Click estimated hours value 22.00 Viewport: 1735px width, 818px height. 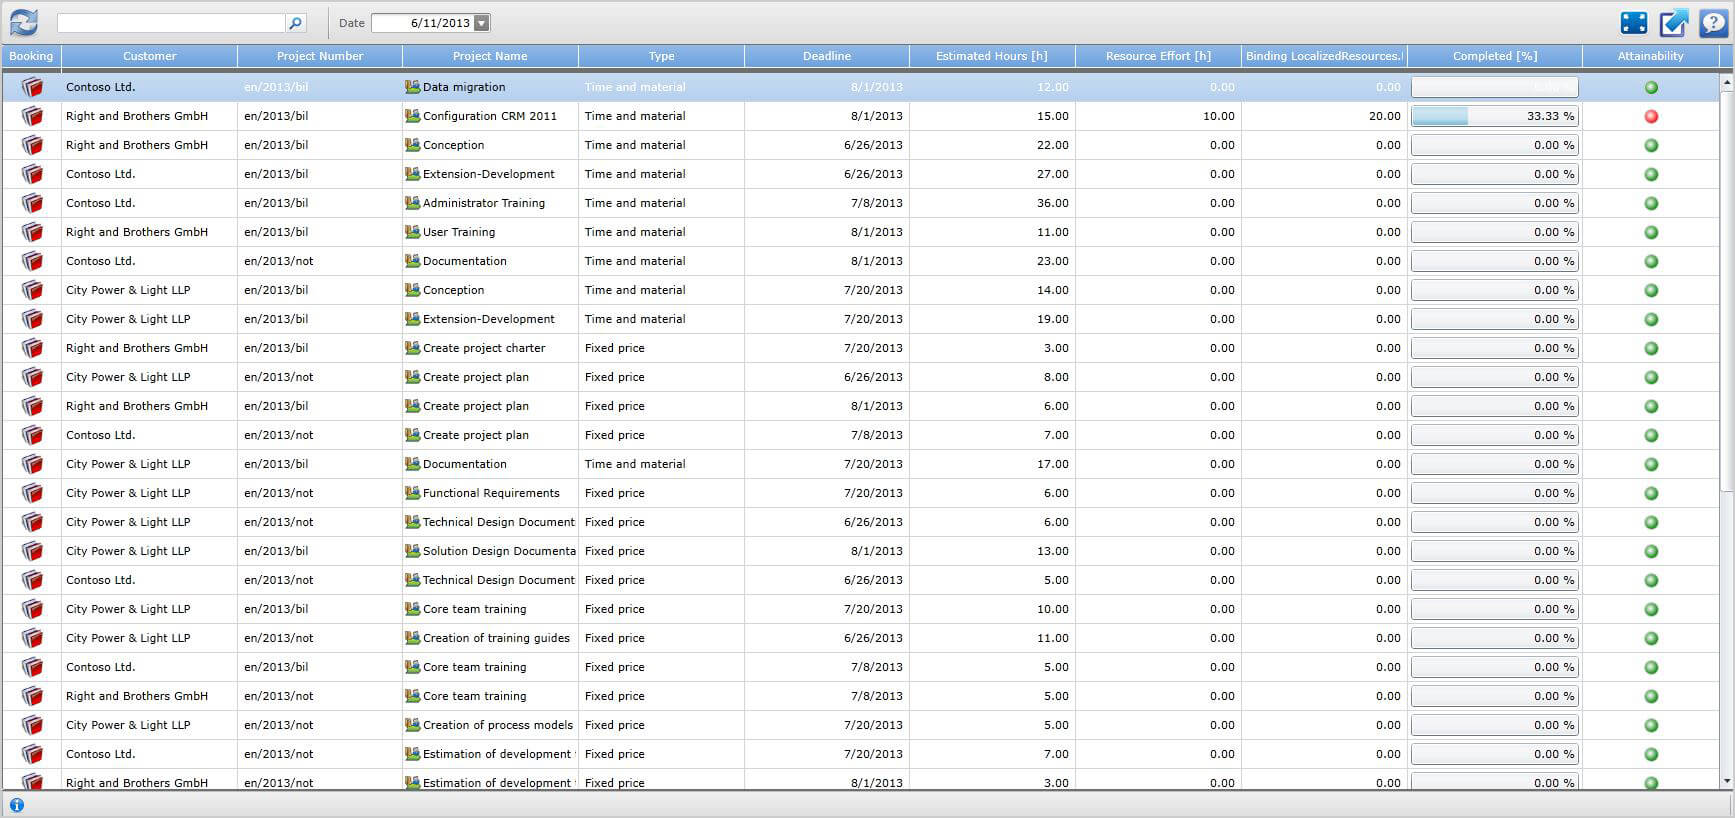pos(1052,145)
